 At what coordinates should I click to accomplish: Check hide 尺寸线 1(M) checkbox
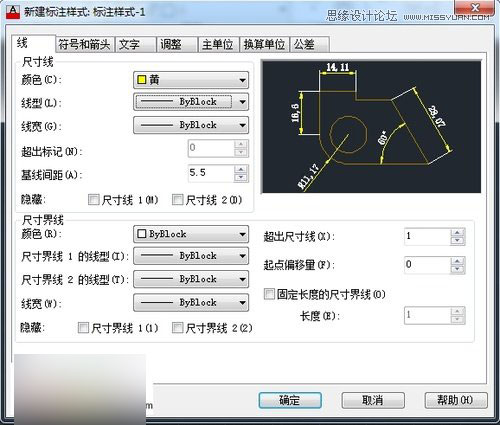coord(94,200)
